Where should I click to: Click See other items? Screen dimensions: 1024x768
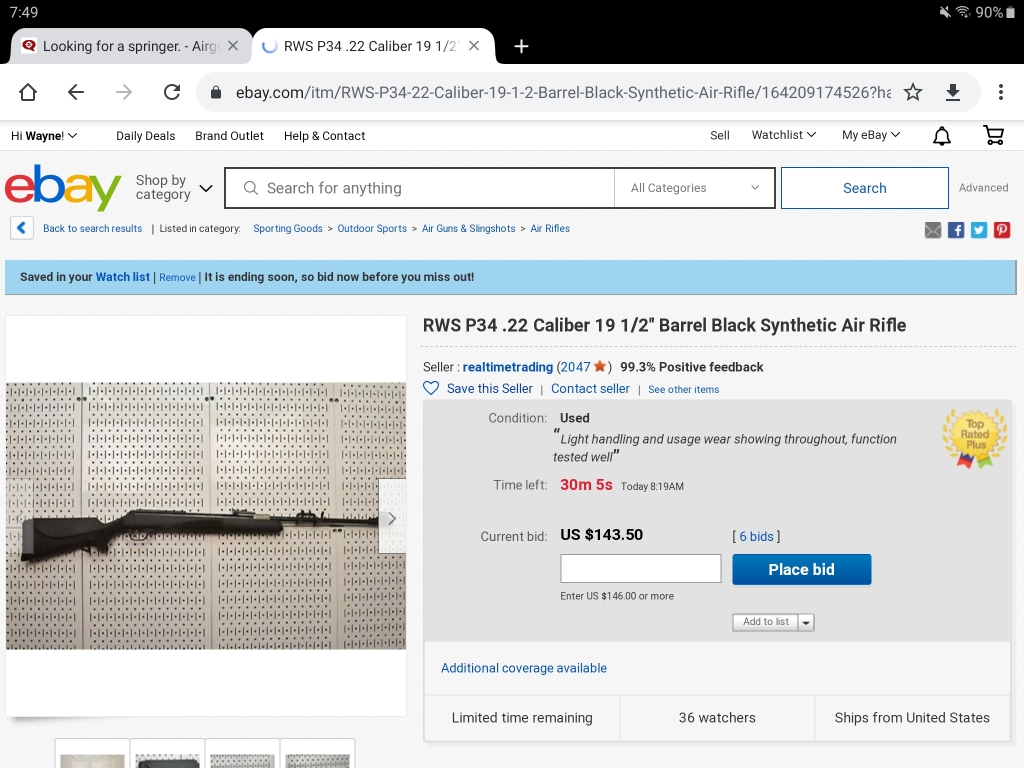(684, 389)
